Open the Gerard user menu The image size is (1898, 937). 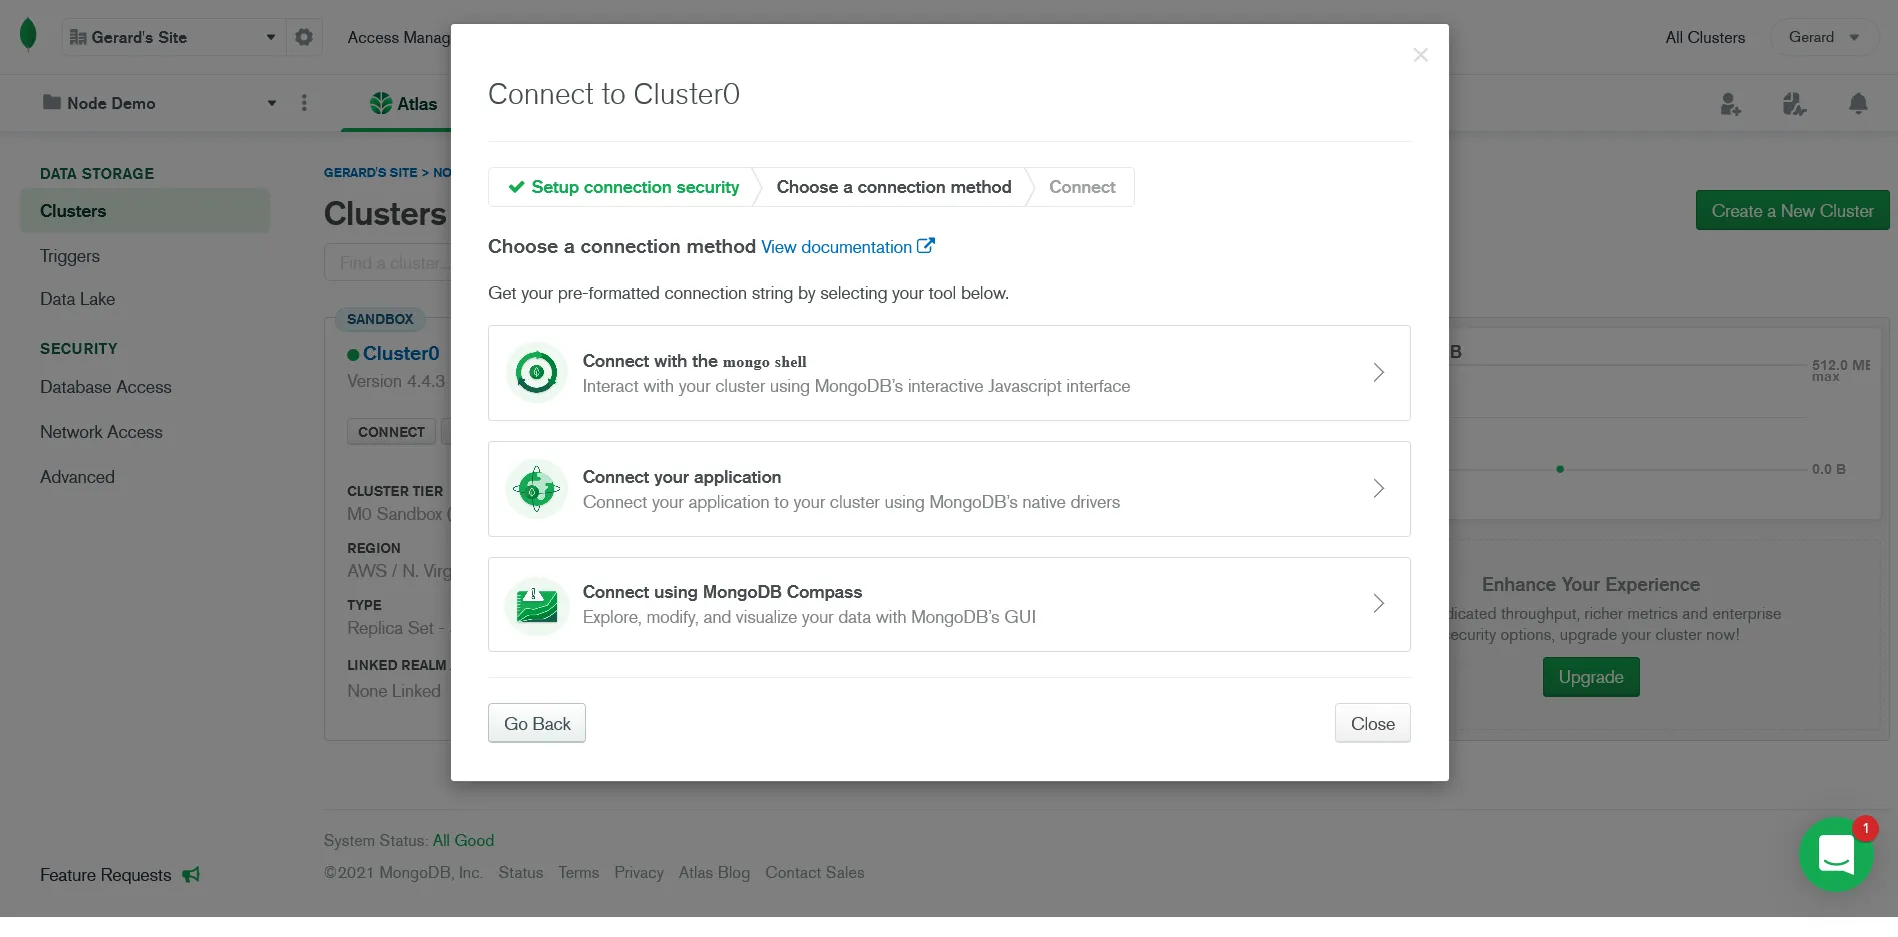coord(1824,37)
